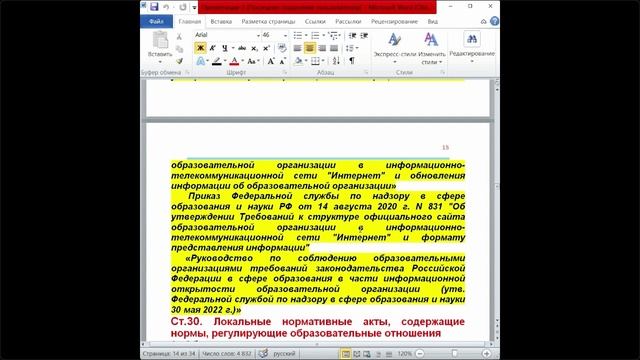Click Число слов word count in status bar

point(227,353)
